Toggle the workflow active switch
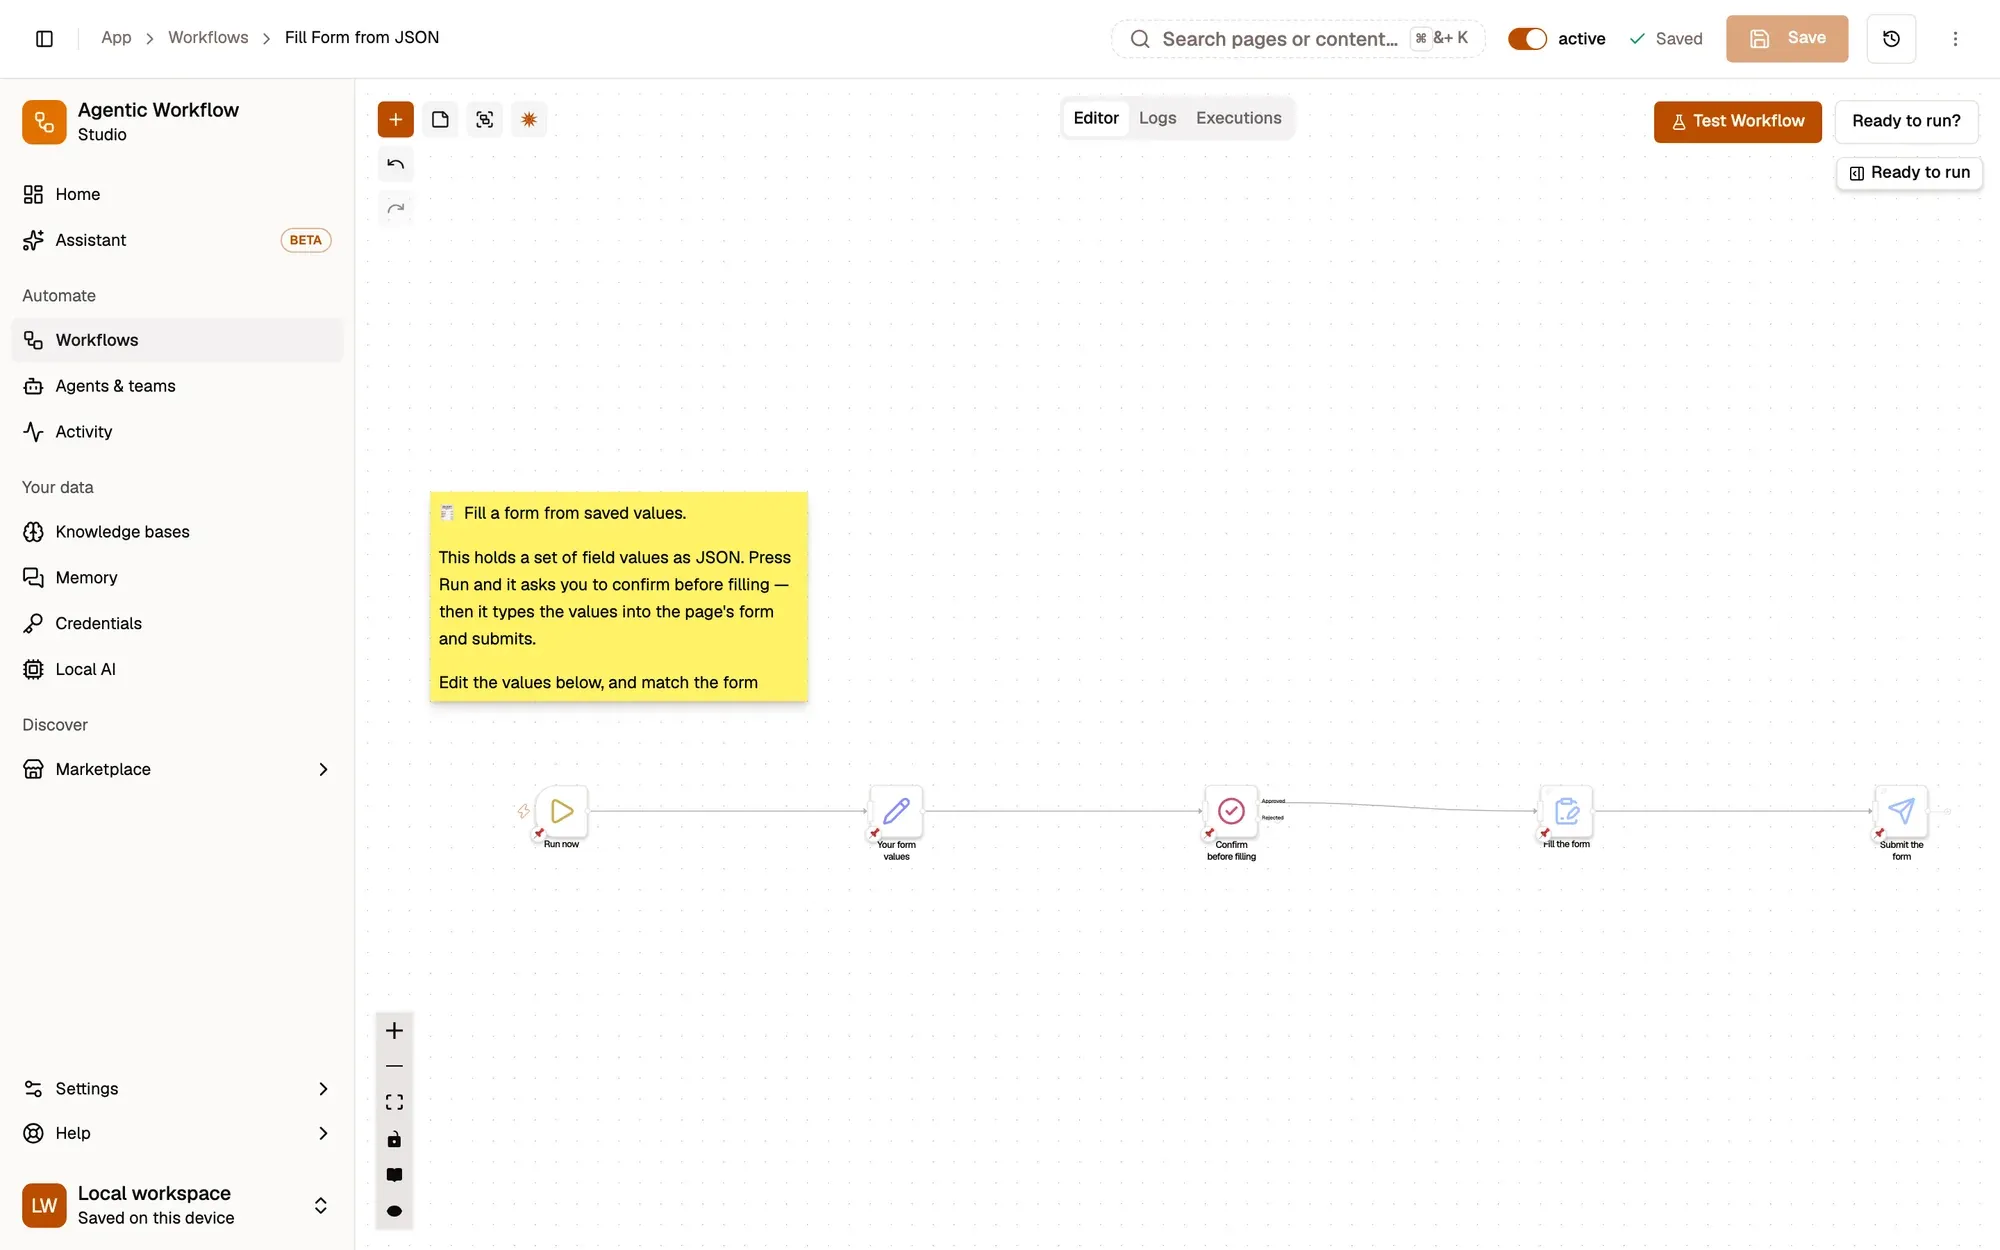Screen dimensions: 2000x1250 coord(1527,38)
